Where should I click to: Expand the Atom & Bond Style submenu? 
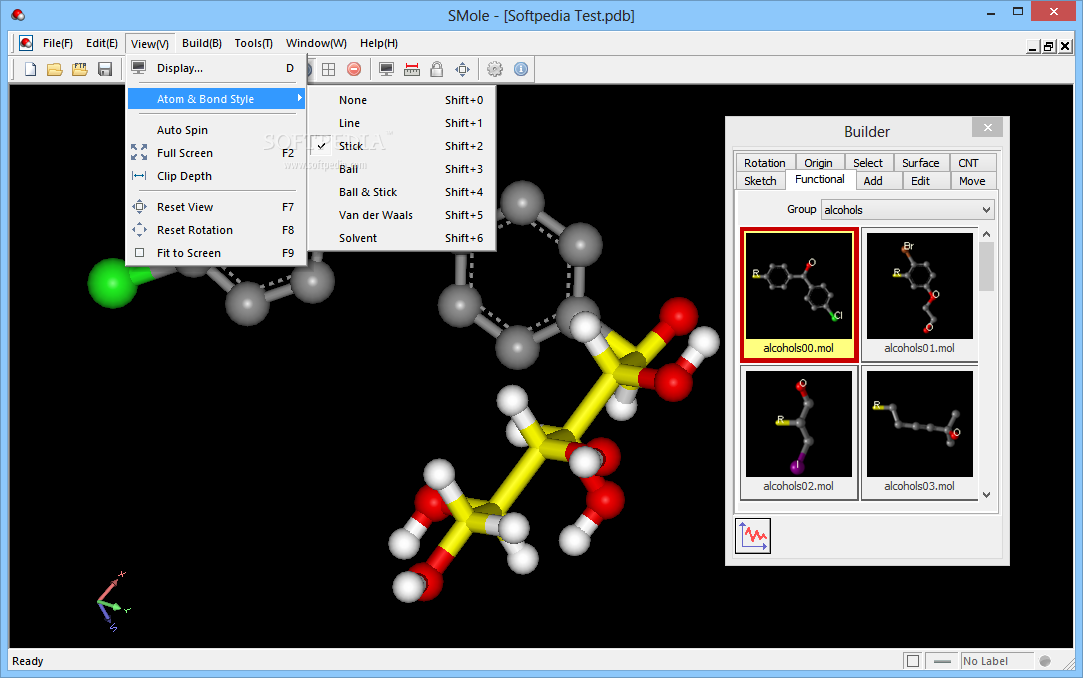click(216, 99)
